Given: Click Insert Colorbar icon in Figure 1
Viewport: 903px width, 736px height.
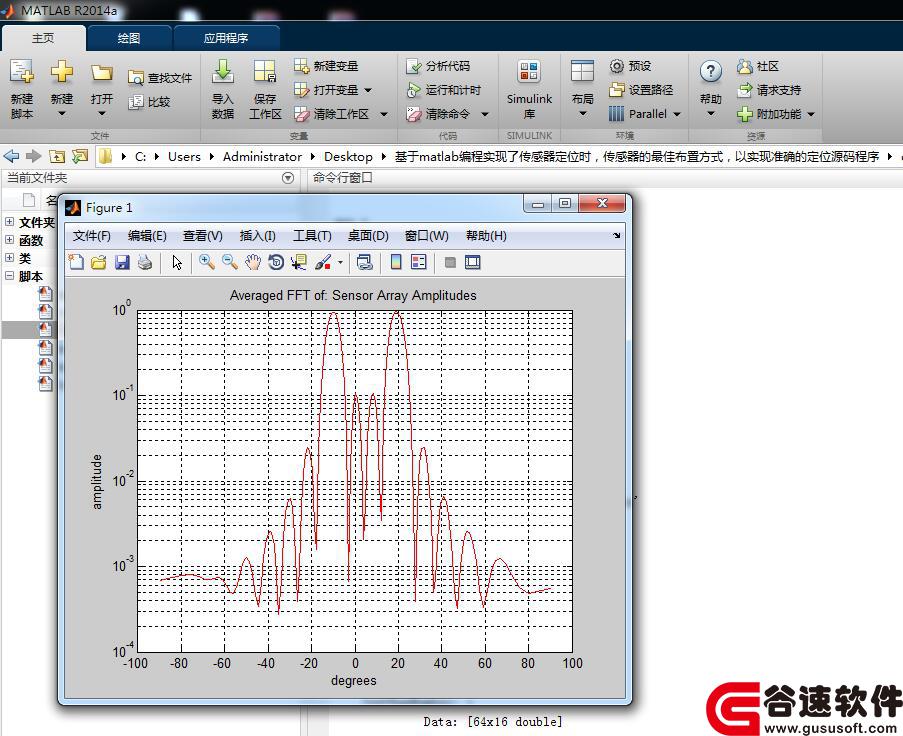Looking at the screenshot, I should [x=396, y=262].
